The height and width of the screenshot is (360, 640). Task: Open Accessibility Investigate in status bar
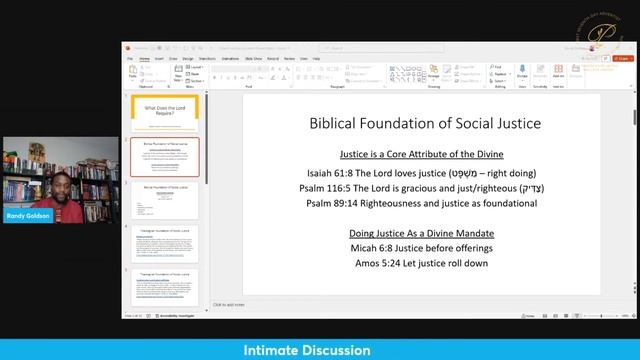[175, 316]
